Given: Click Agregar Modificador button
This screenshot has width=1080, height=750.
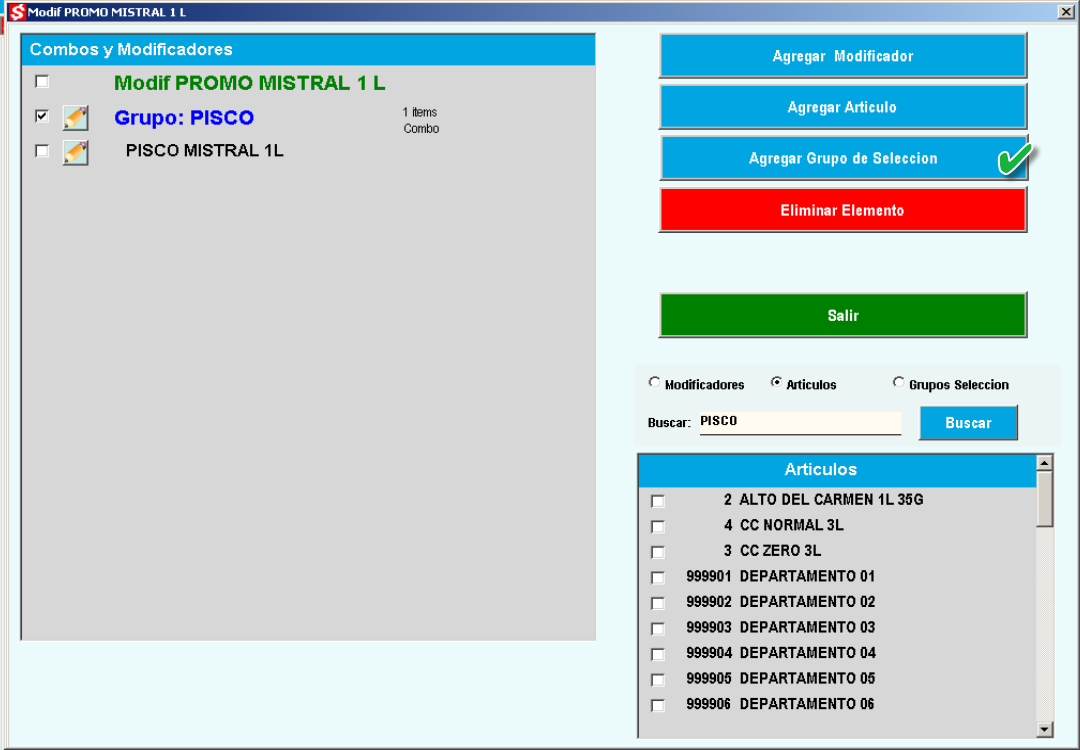Looking at the screenshot, I should pyautogui.click(x=843, y=56).
